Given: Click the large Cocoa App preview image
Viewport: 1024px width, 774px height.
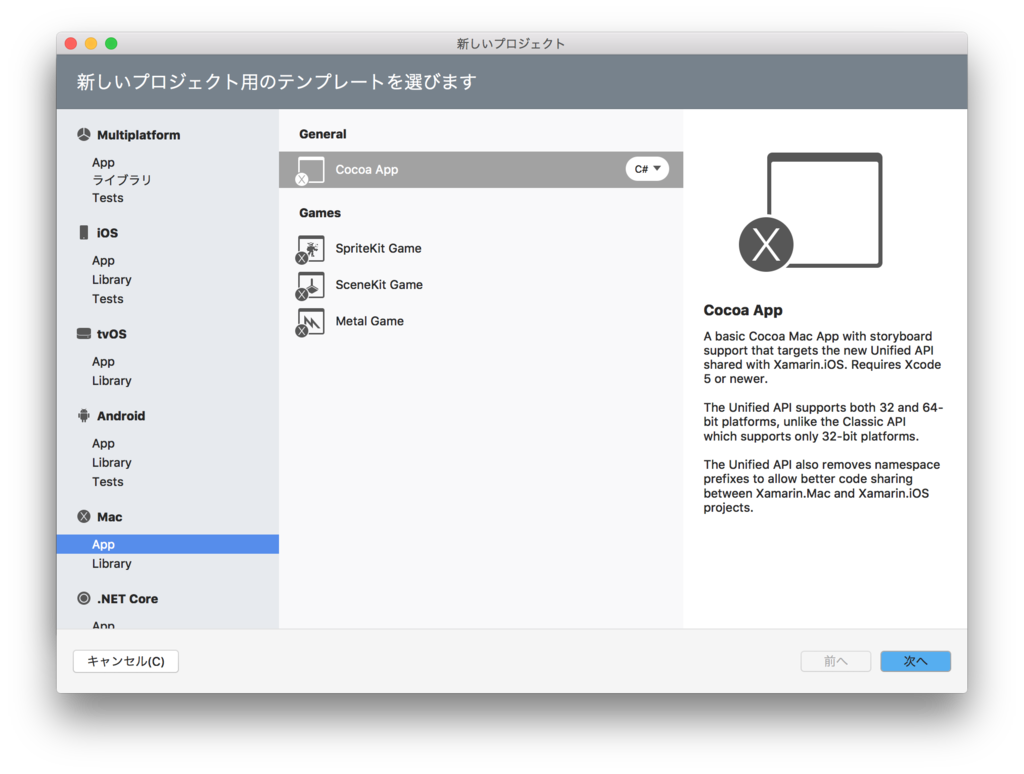Looking at the screenshot, I should pyautogui.click(x=810, y=212).
